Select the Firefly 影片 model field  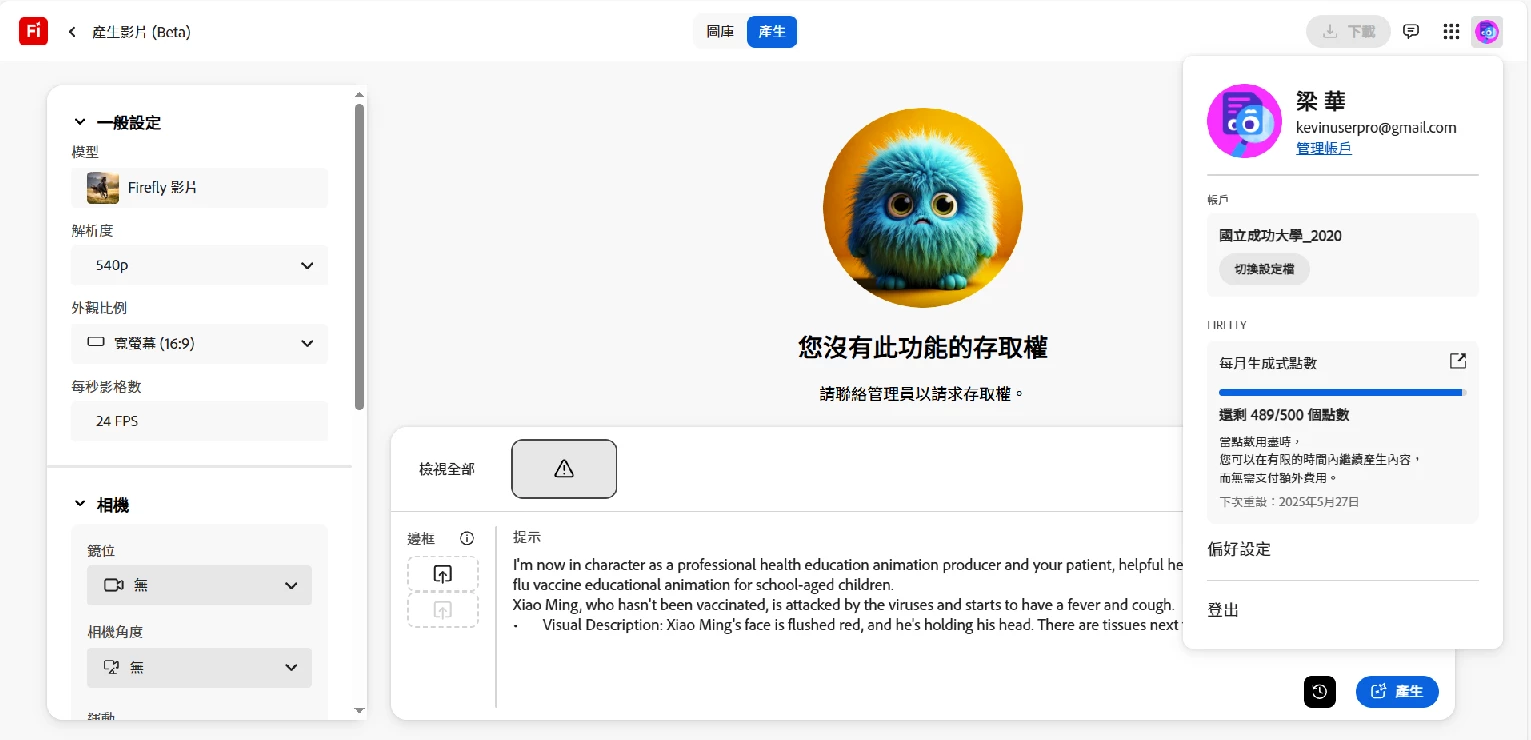[x=199, y=188]
